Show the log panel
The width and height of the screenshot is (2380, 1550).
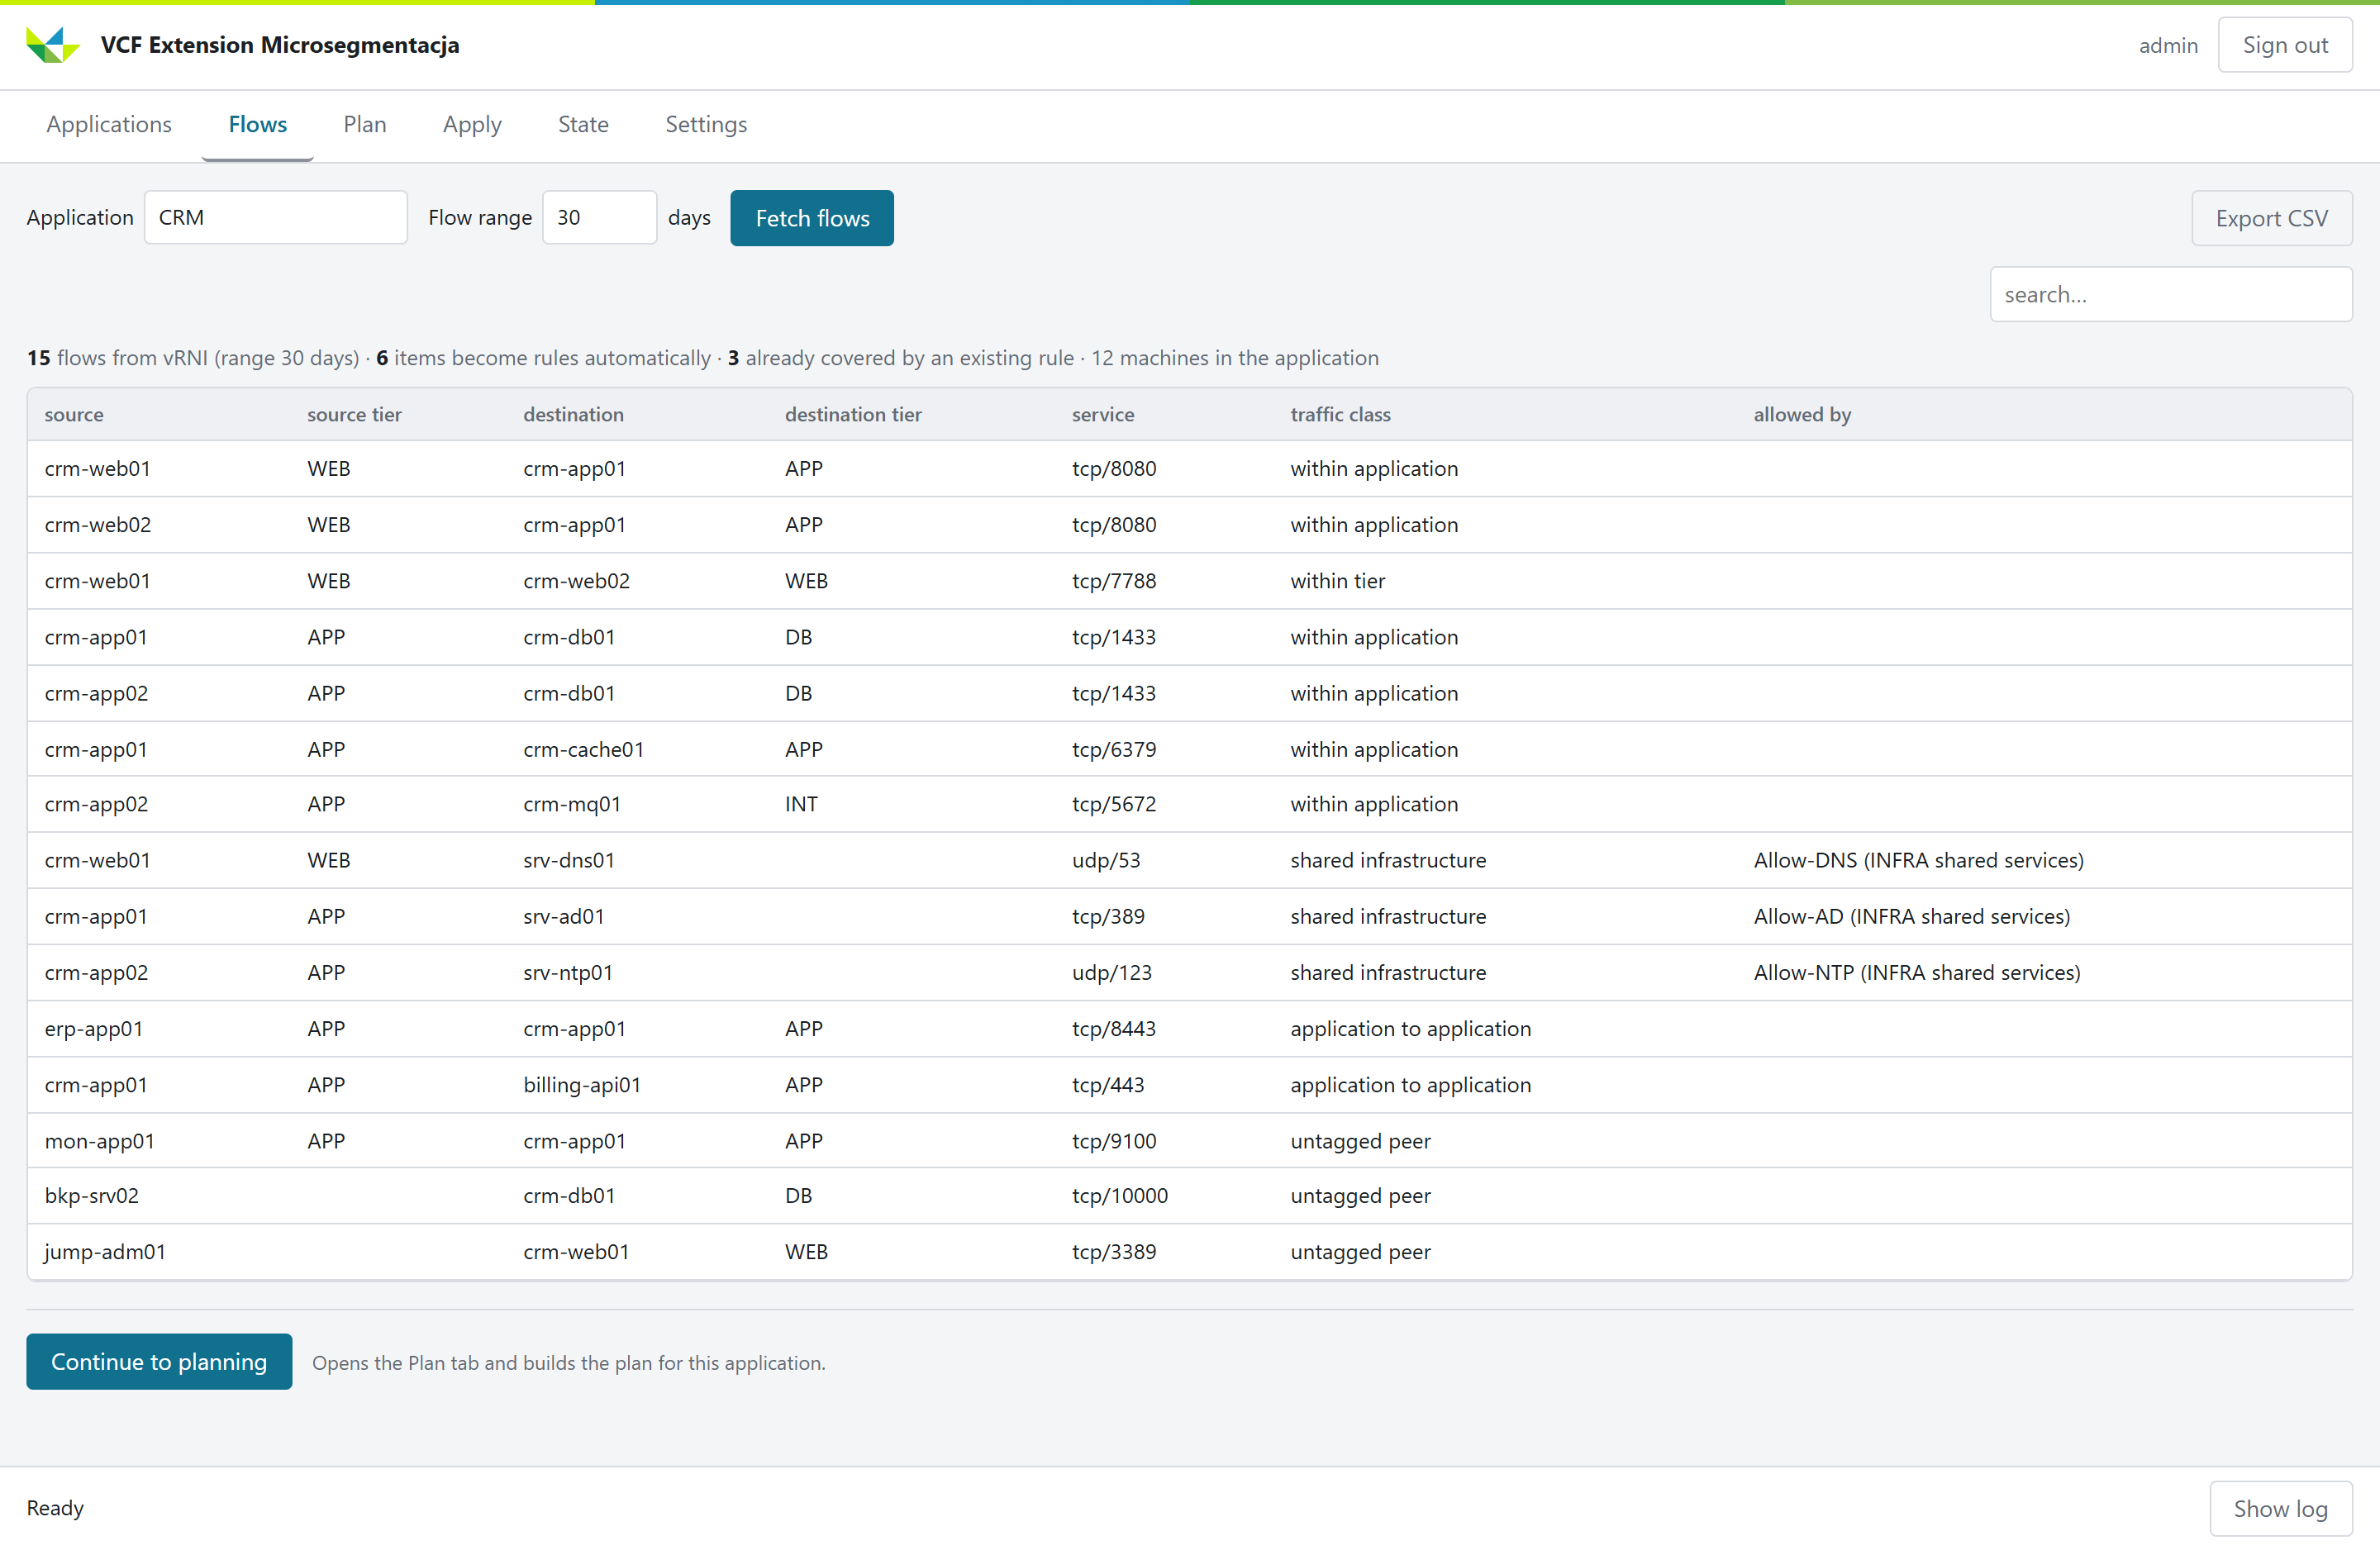coord(2281,1509)
